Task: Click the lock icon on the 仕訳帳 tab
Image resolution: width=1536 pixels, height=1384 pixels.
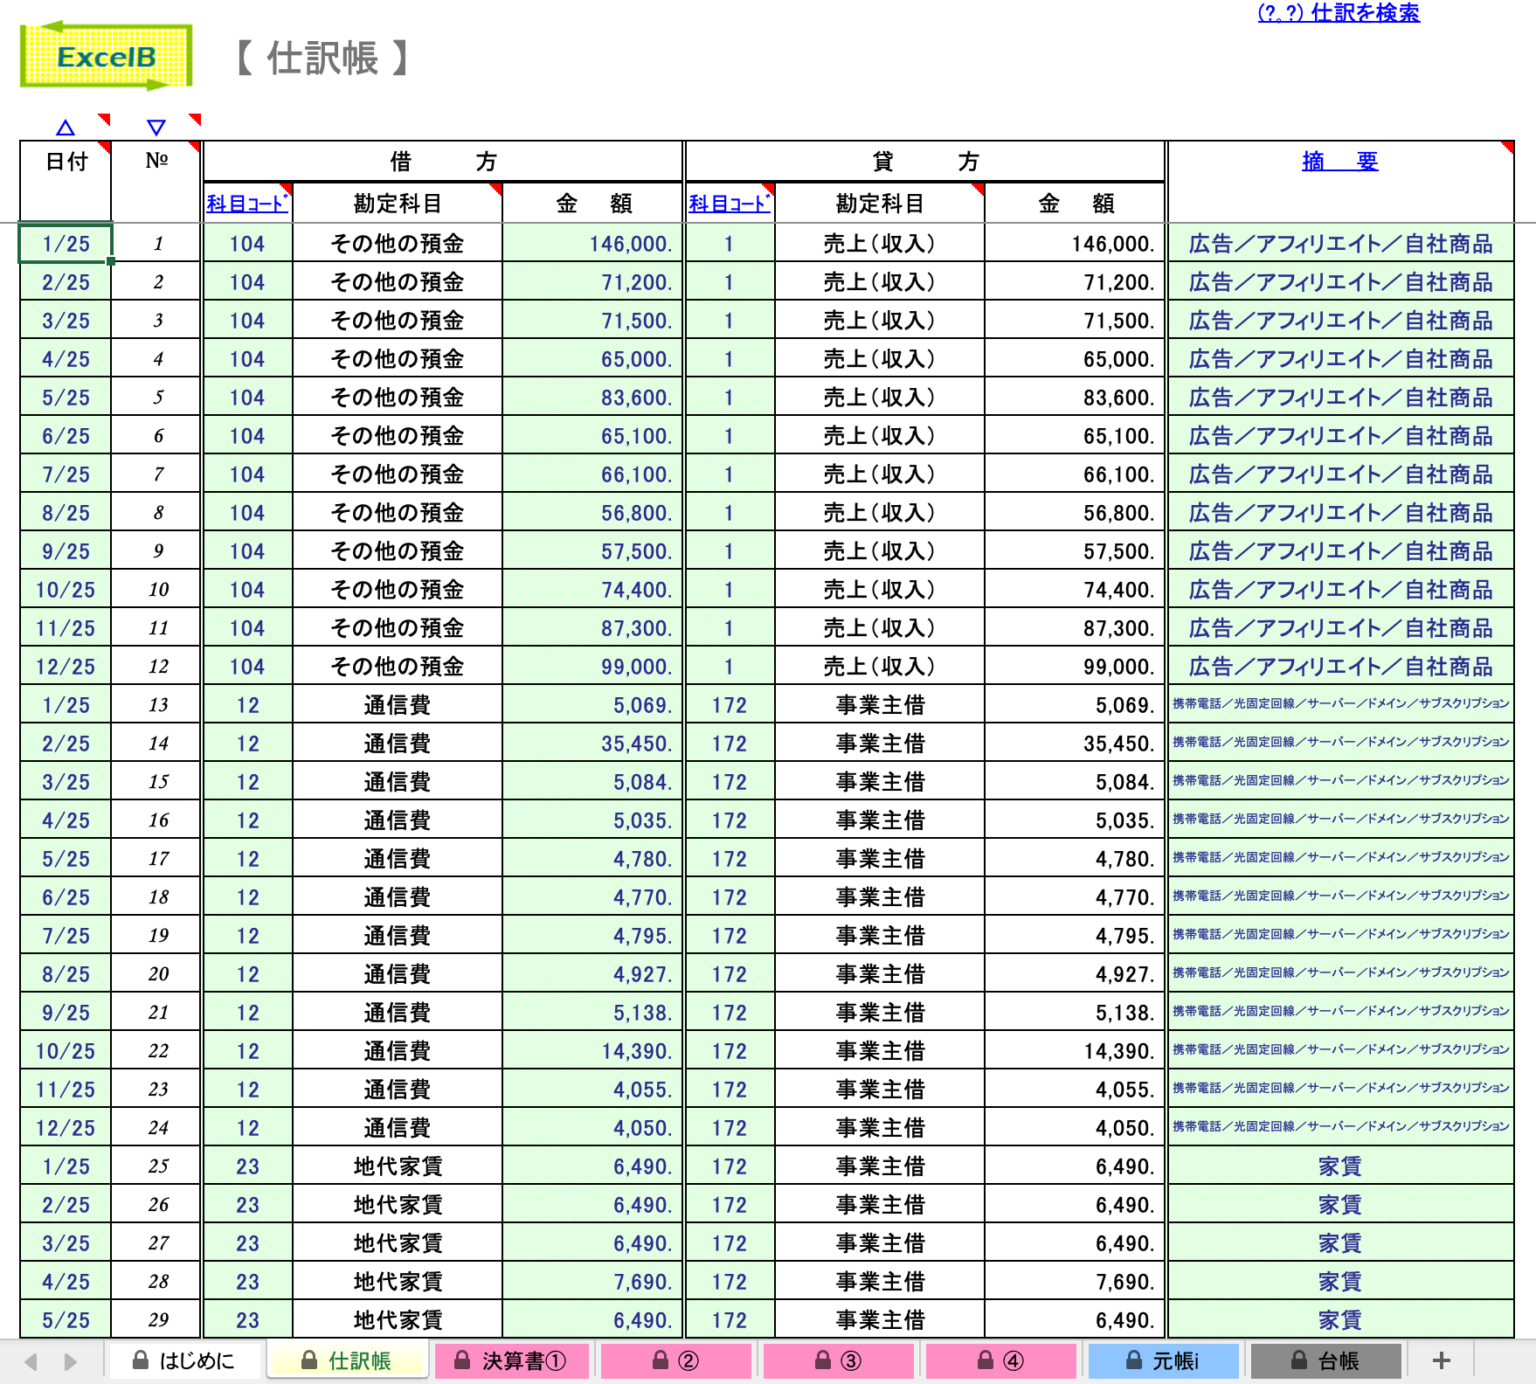Action: 311,1360
